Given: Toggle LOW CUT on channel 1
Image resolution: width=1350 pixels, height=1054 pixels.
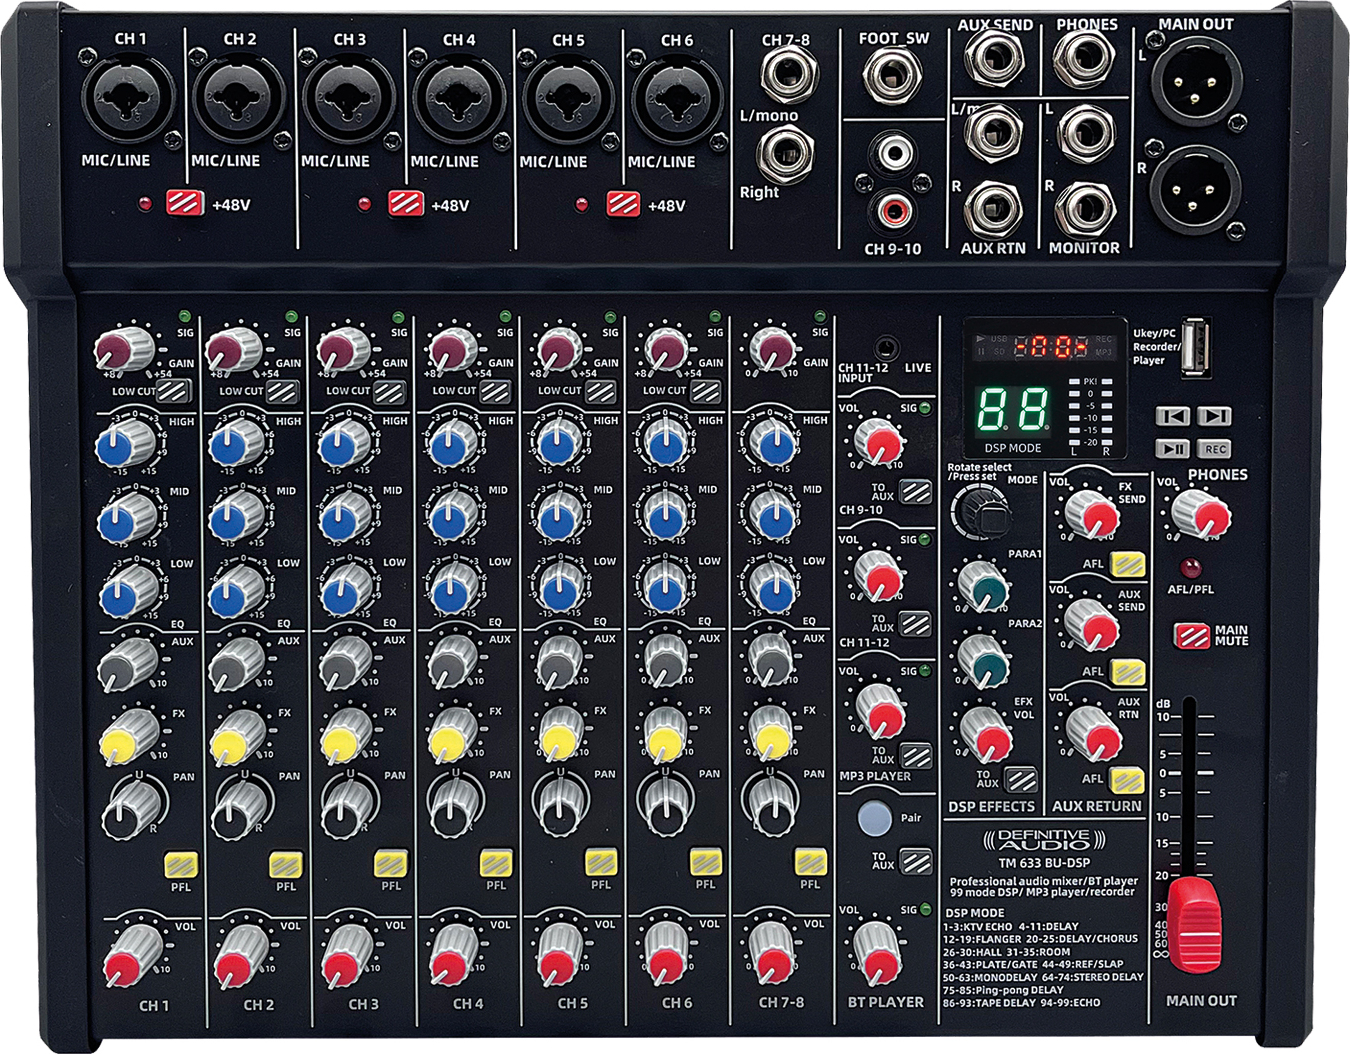Looking at the screenshot, I should [174, 391].
